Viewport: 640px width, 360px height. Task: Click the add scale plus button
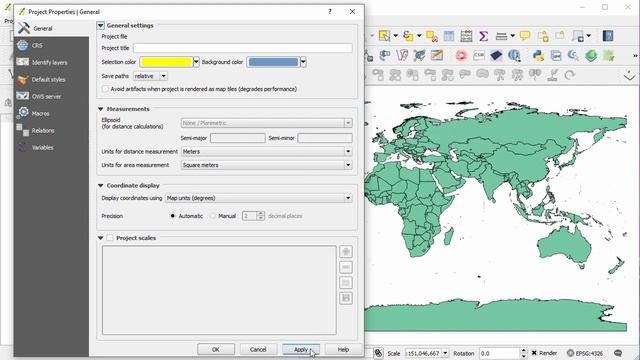pyautogui.click(x=346, y=252)
